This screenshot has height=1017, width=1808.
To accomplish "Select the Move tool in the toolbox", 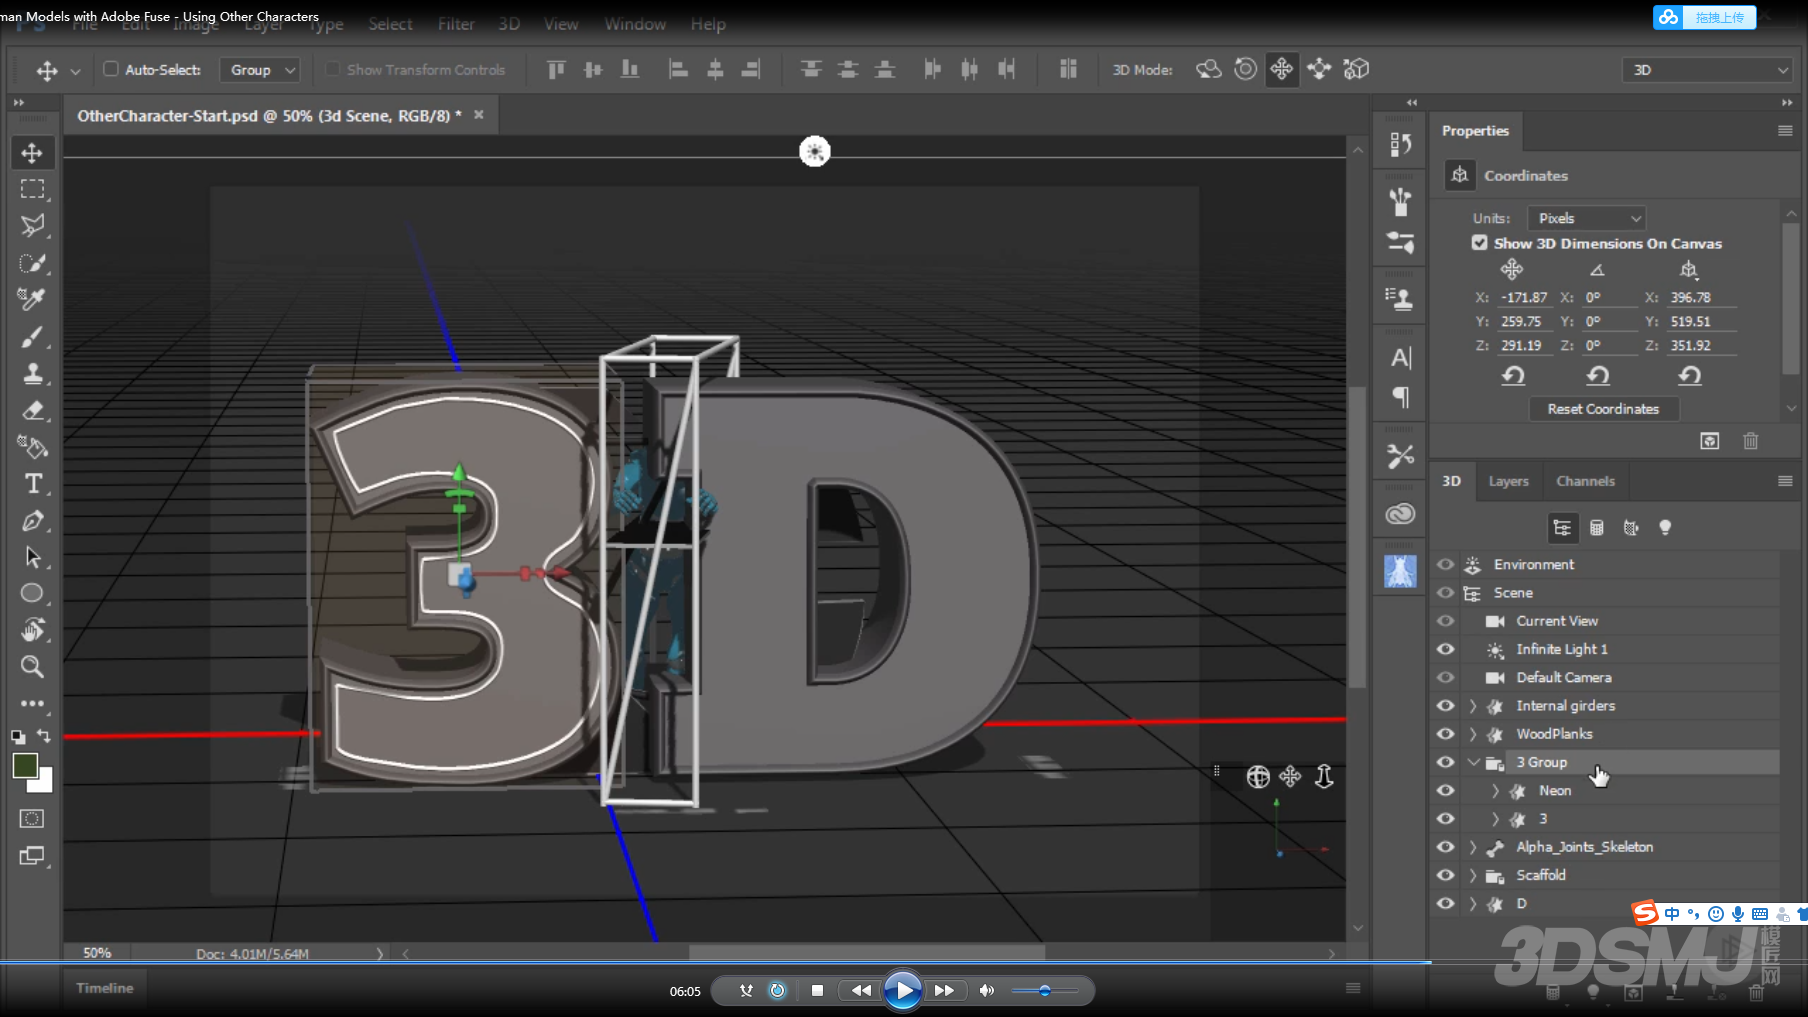I will (x=32, y=153).
